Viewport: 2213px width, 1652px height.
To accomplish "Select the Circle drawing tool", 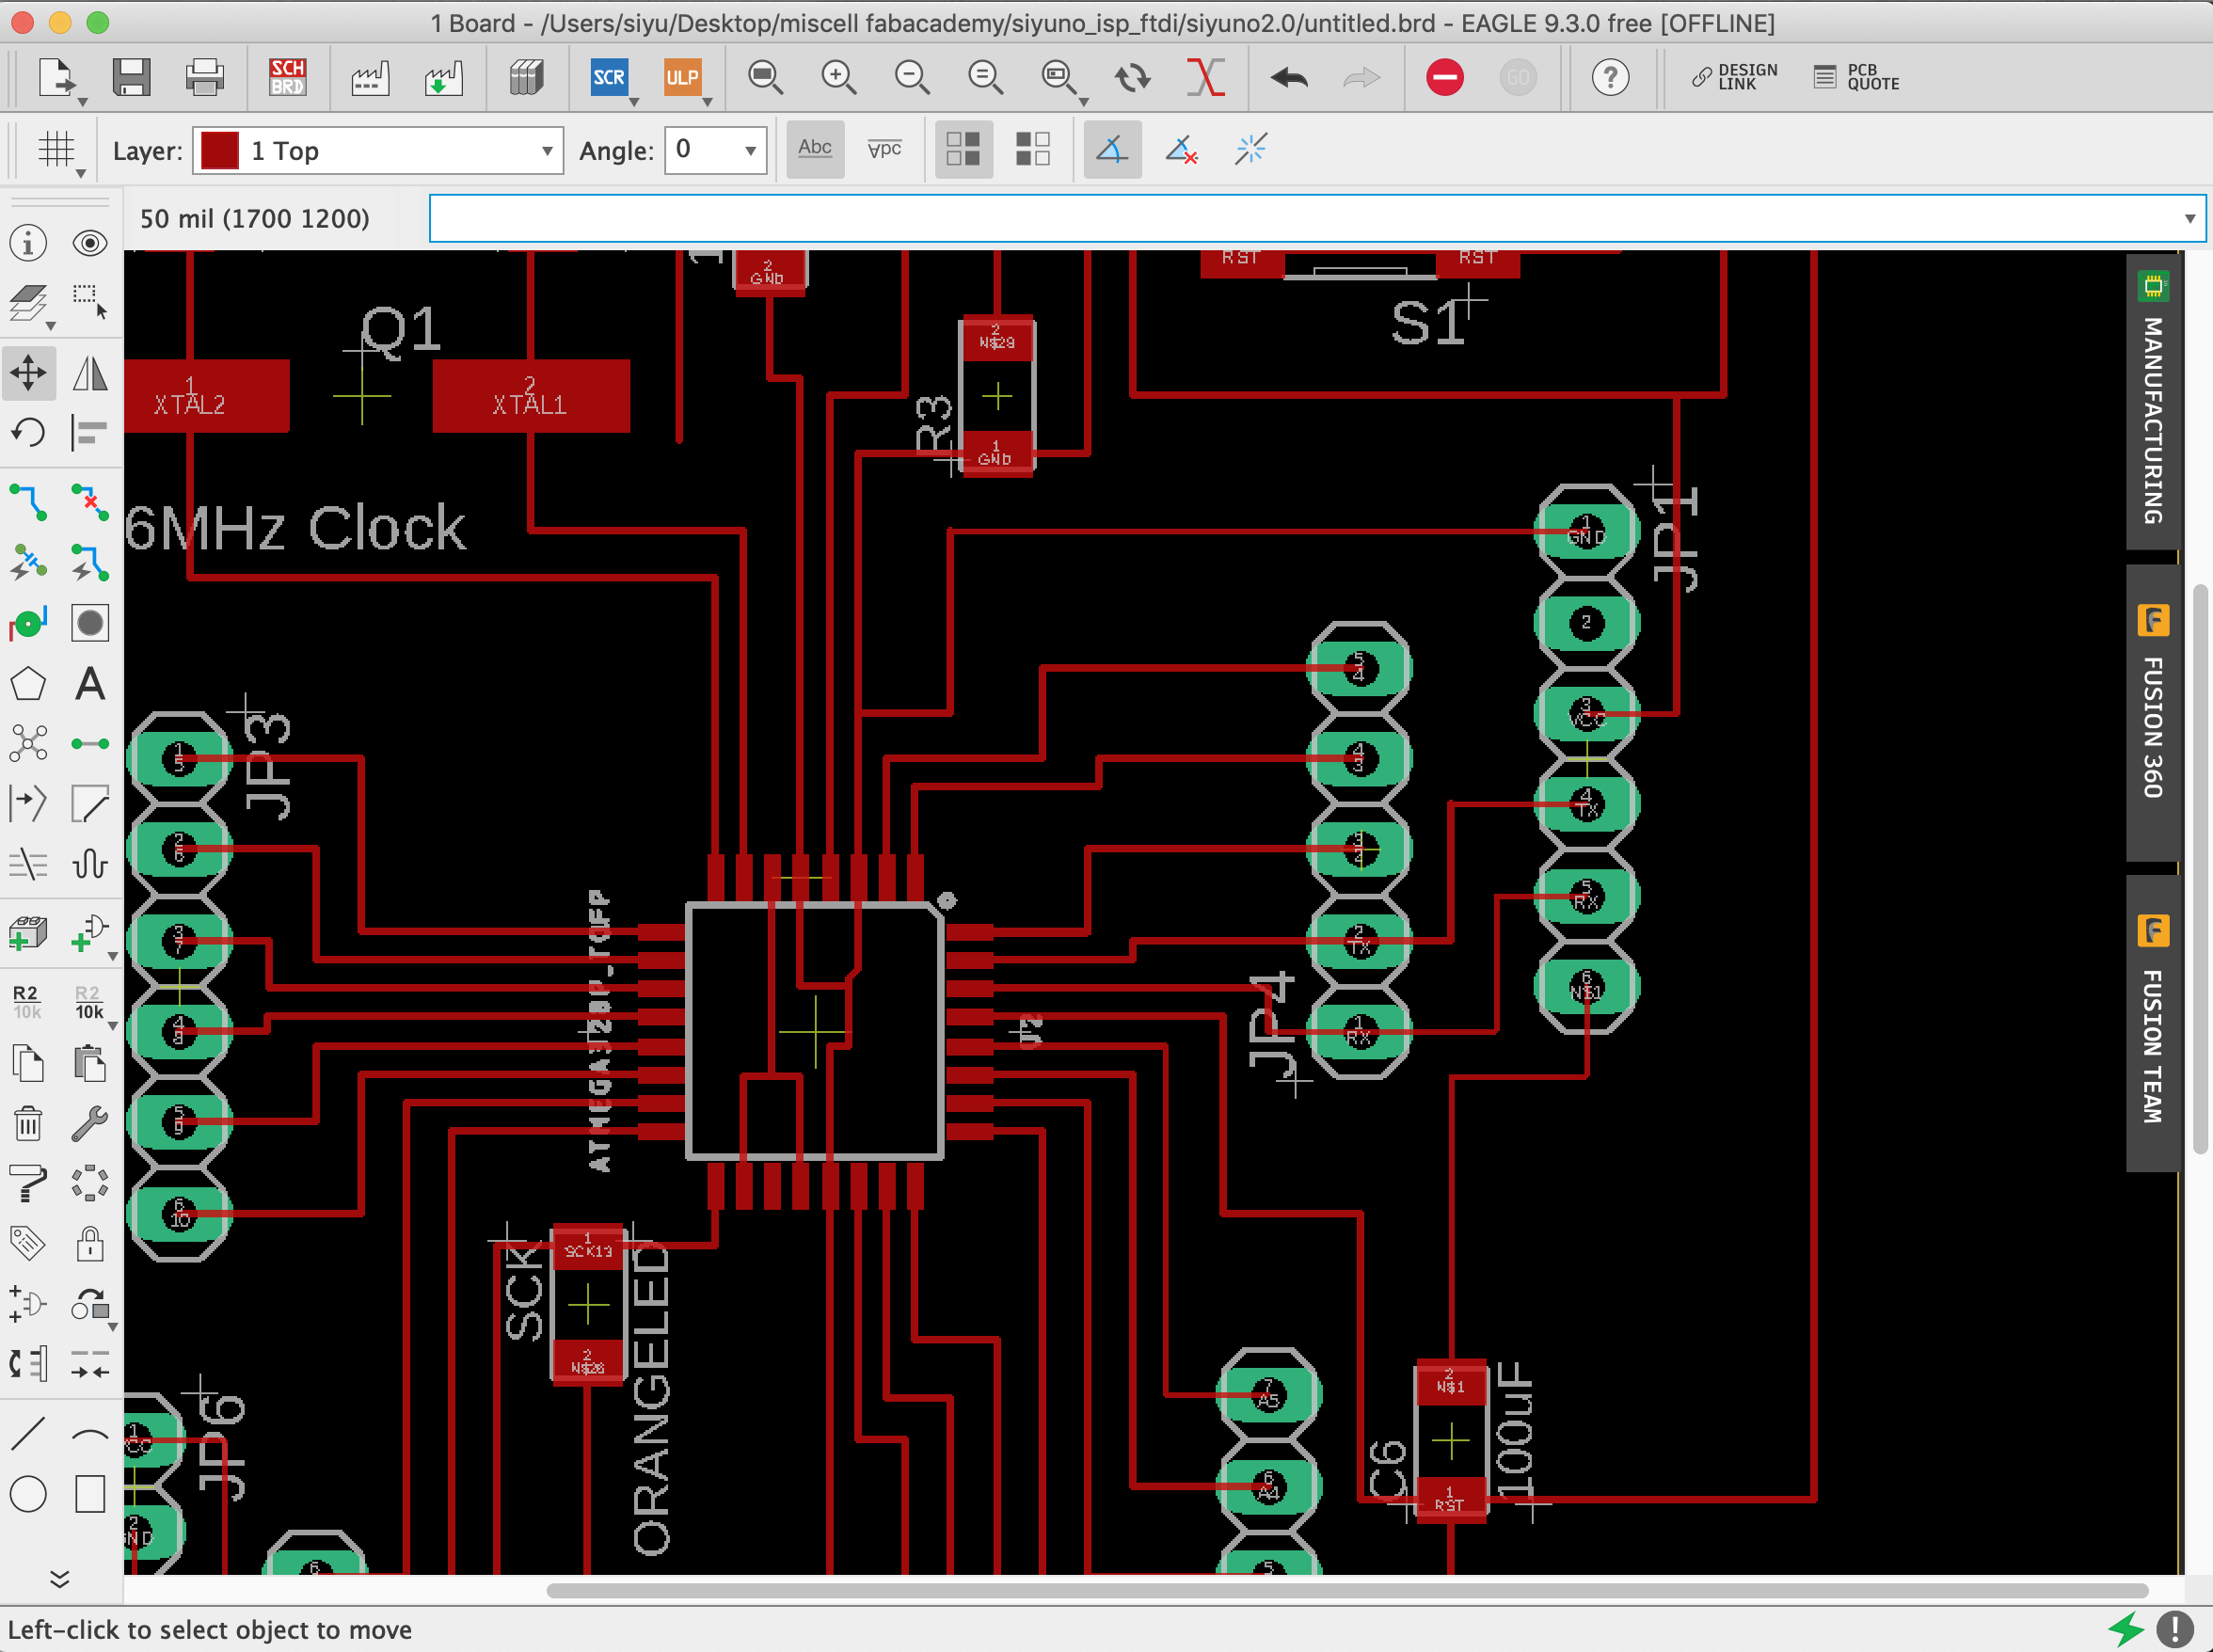I will [28, 1494].
